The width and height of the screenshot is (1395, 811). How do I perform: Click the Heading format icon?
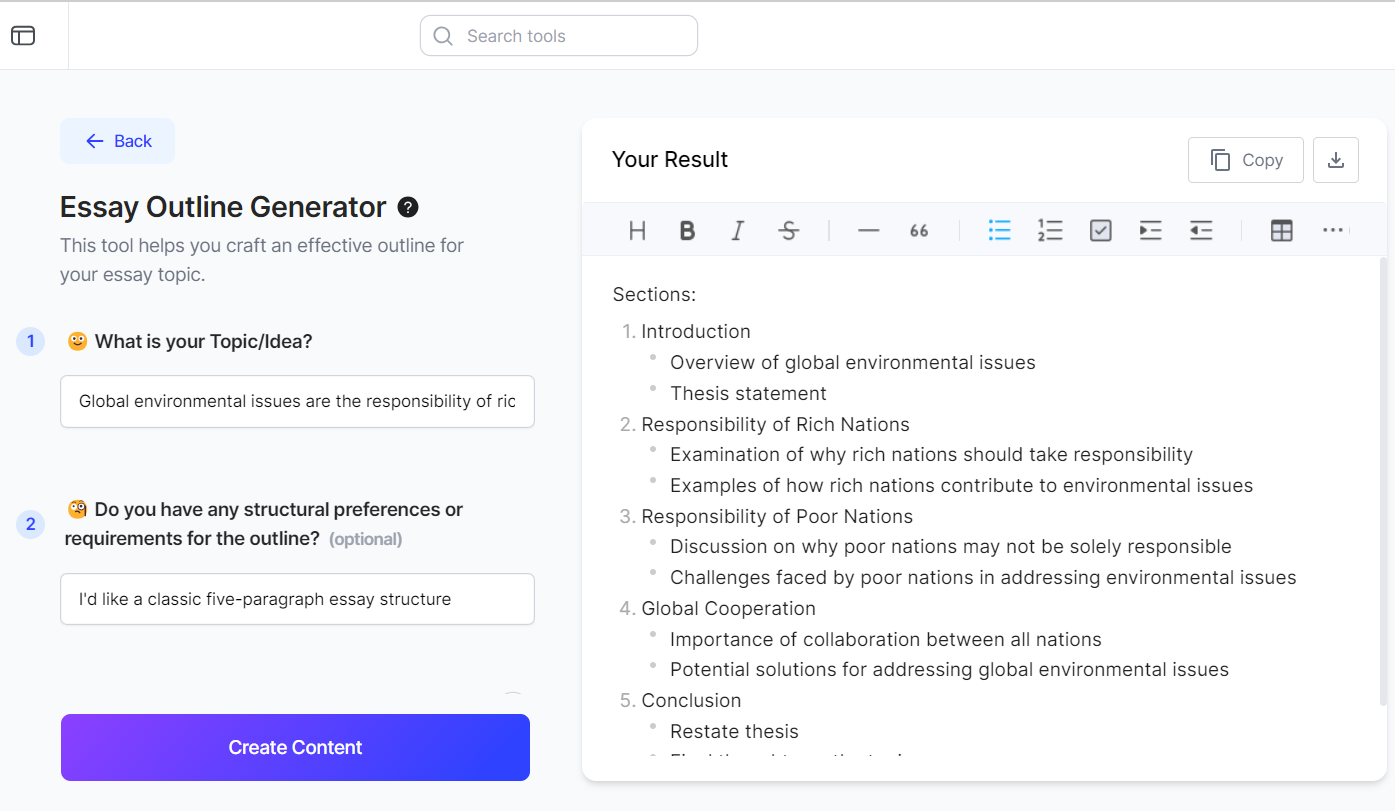pos(637,231)
